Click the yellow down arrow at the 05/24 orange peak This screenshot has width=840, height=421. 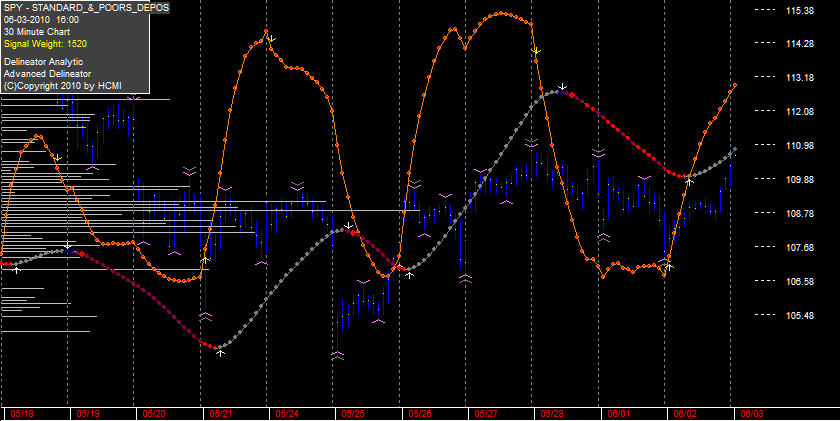[272, 39]
